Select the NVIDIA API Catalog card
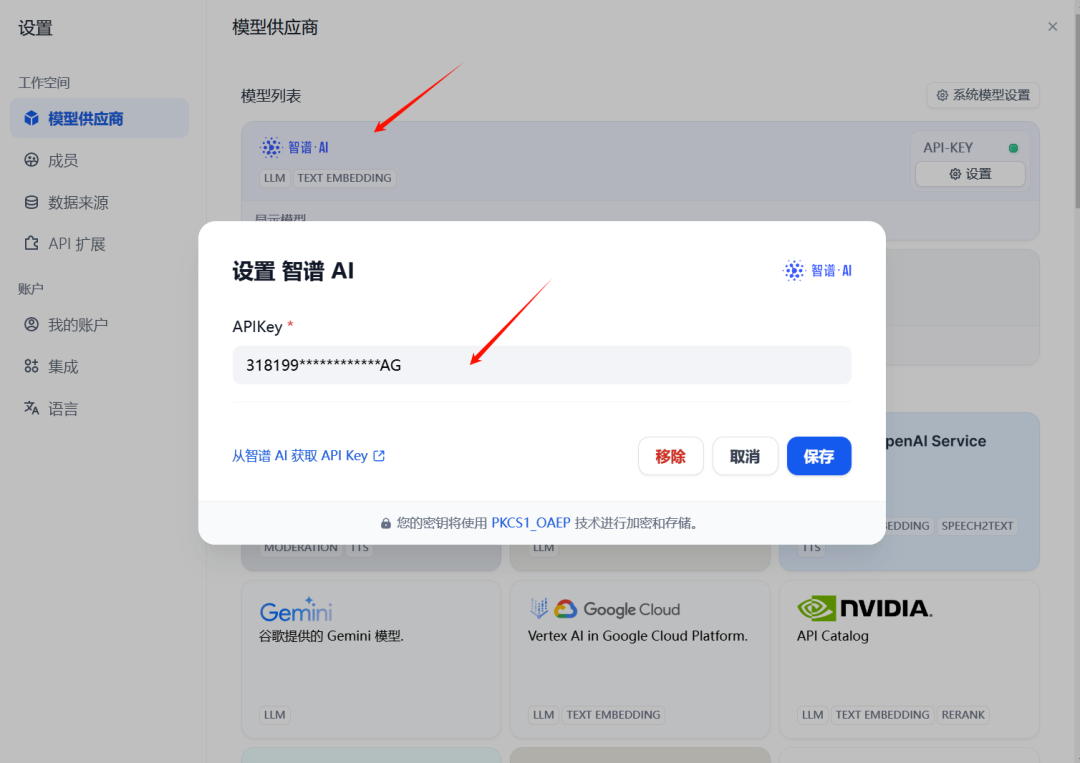The width and height of the screenshot is (1080, 763). pyautogui.click(x=909, y=659)
